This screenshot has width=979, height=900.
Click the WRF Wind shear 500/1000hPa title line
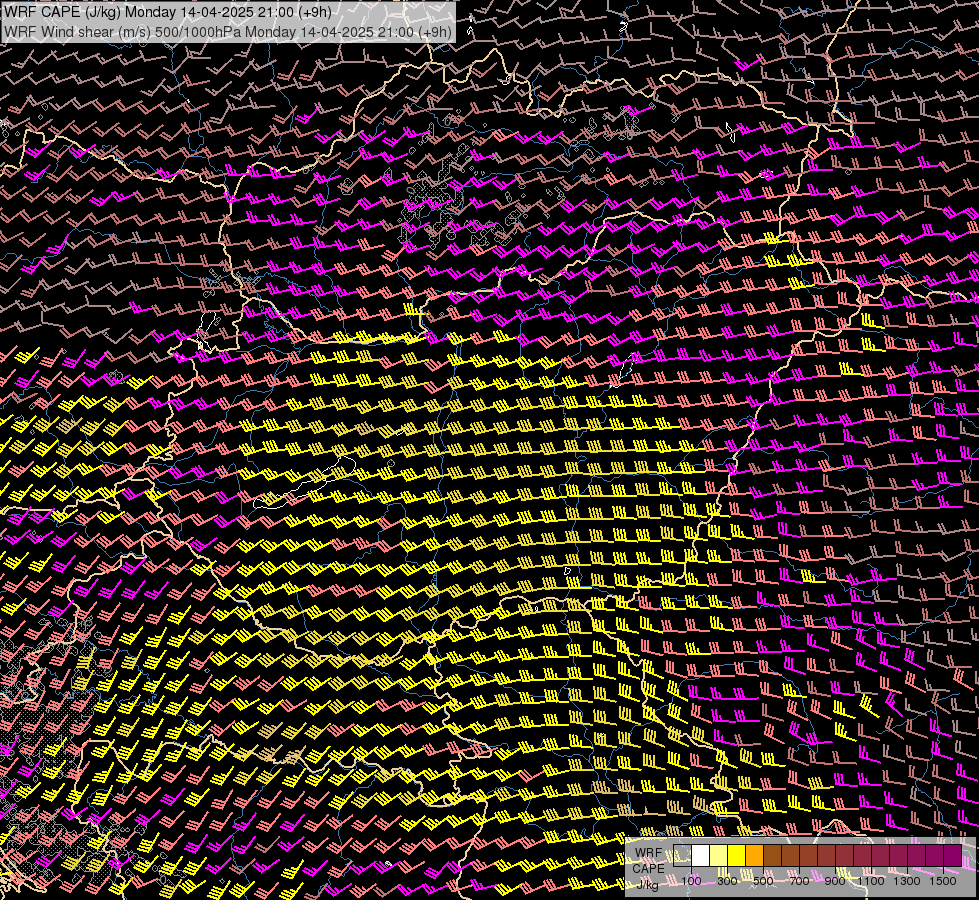coord(228,31)
